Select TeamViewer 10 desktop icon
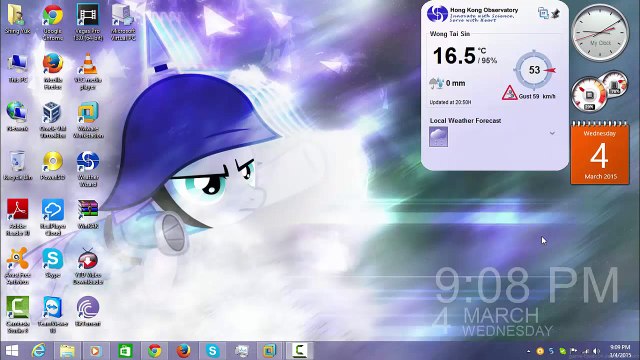640x360 pixels. tap(53, 315)
